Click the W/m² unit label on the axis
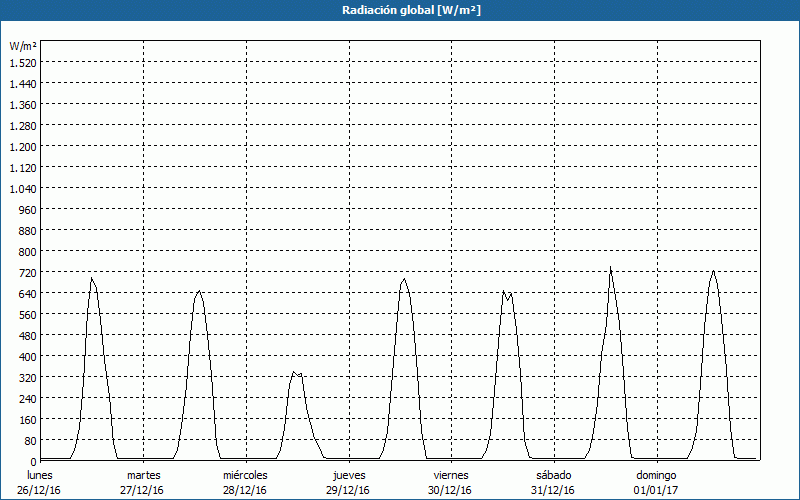The width and height of the screenshot is (800, 500). point(23,46)
